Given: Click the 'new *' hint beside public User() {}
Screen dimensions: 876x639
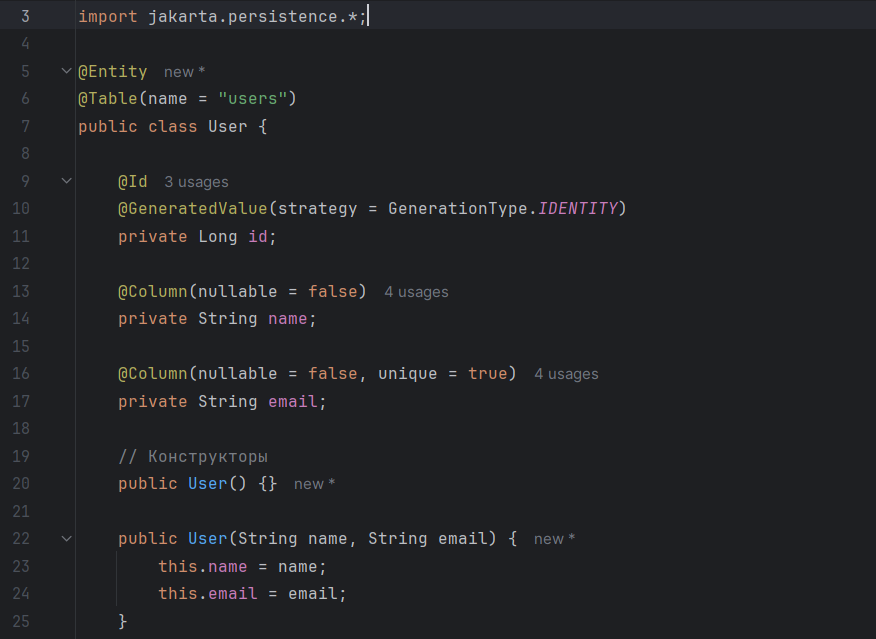Looking at the screenshot, I should tap(315, 484).
